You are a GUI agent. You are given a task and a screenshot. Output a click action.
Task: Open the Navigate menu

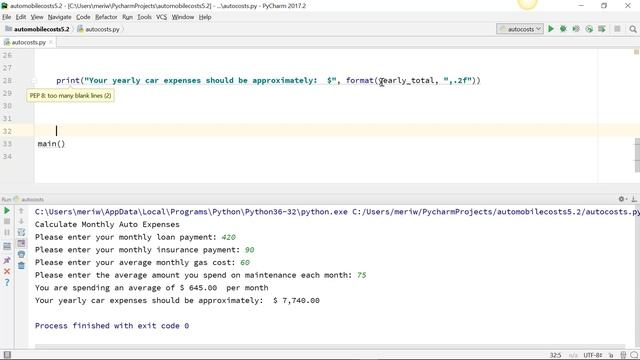[x=60, y=17]
